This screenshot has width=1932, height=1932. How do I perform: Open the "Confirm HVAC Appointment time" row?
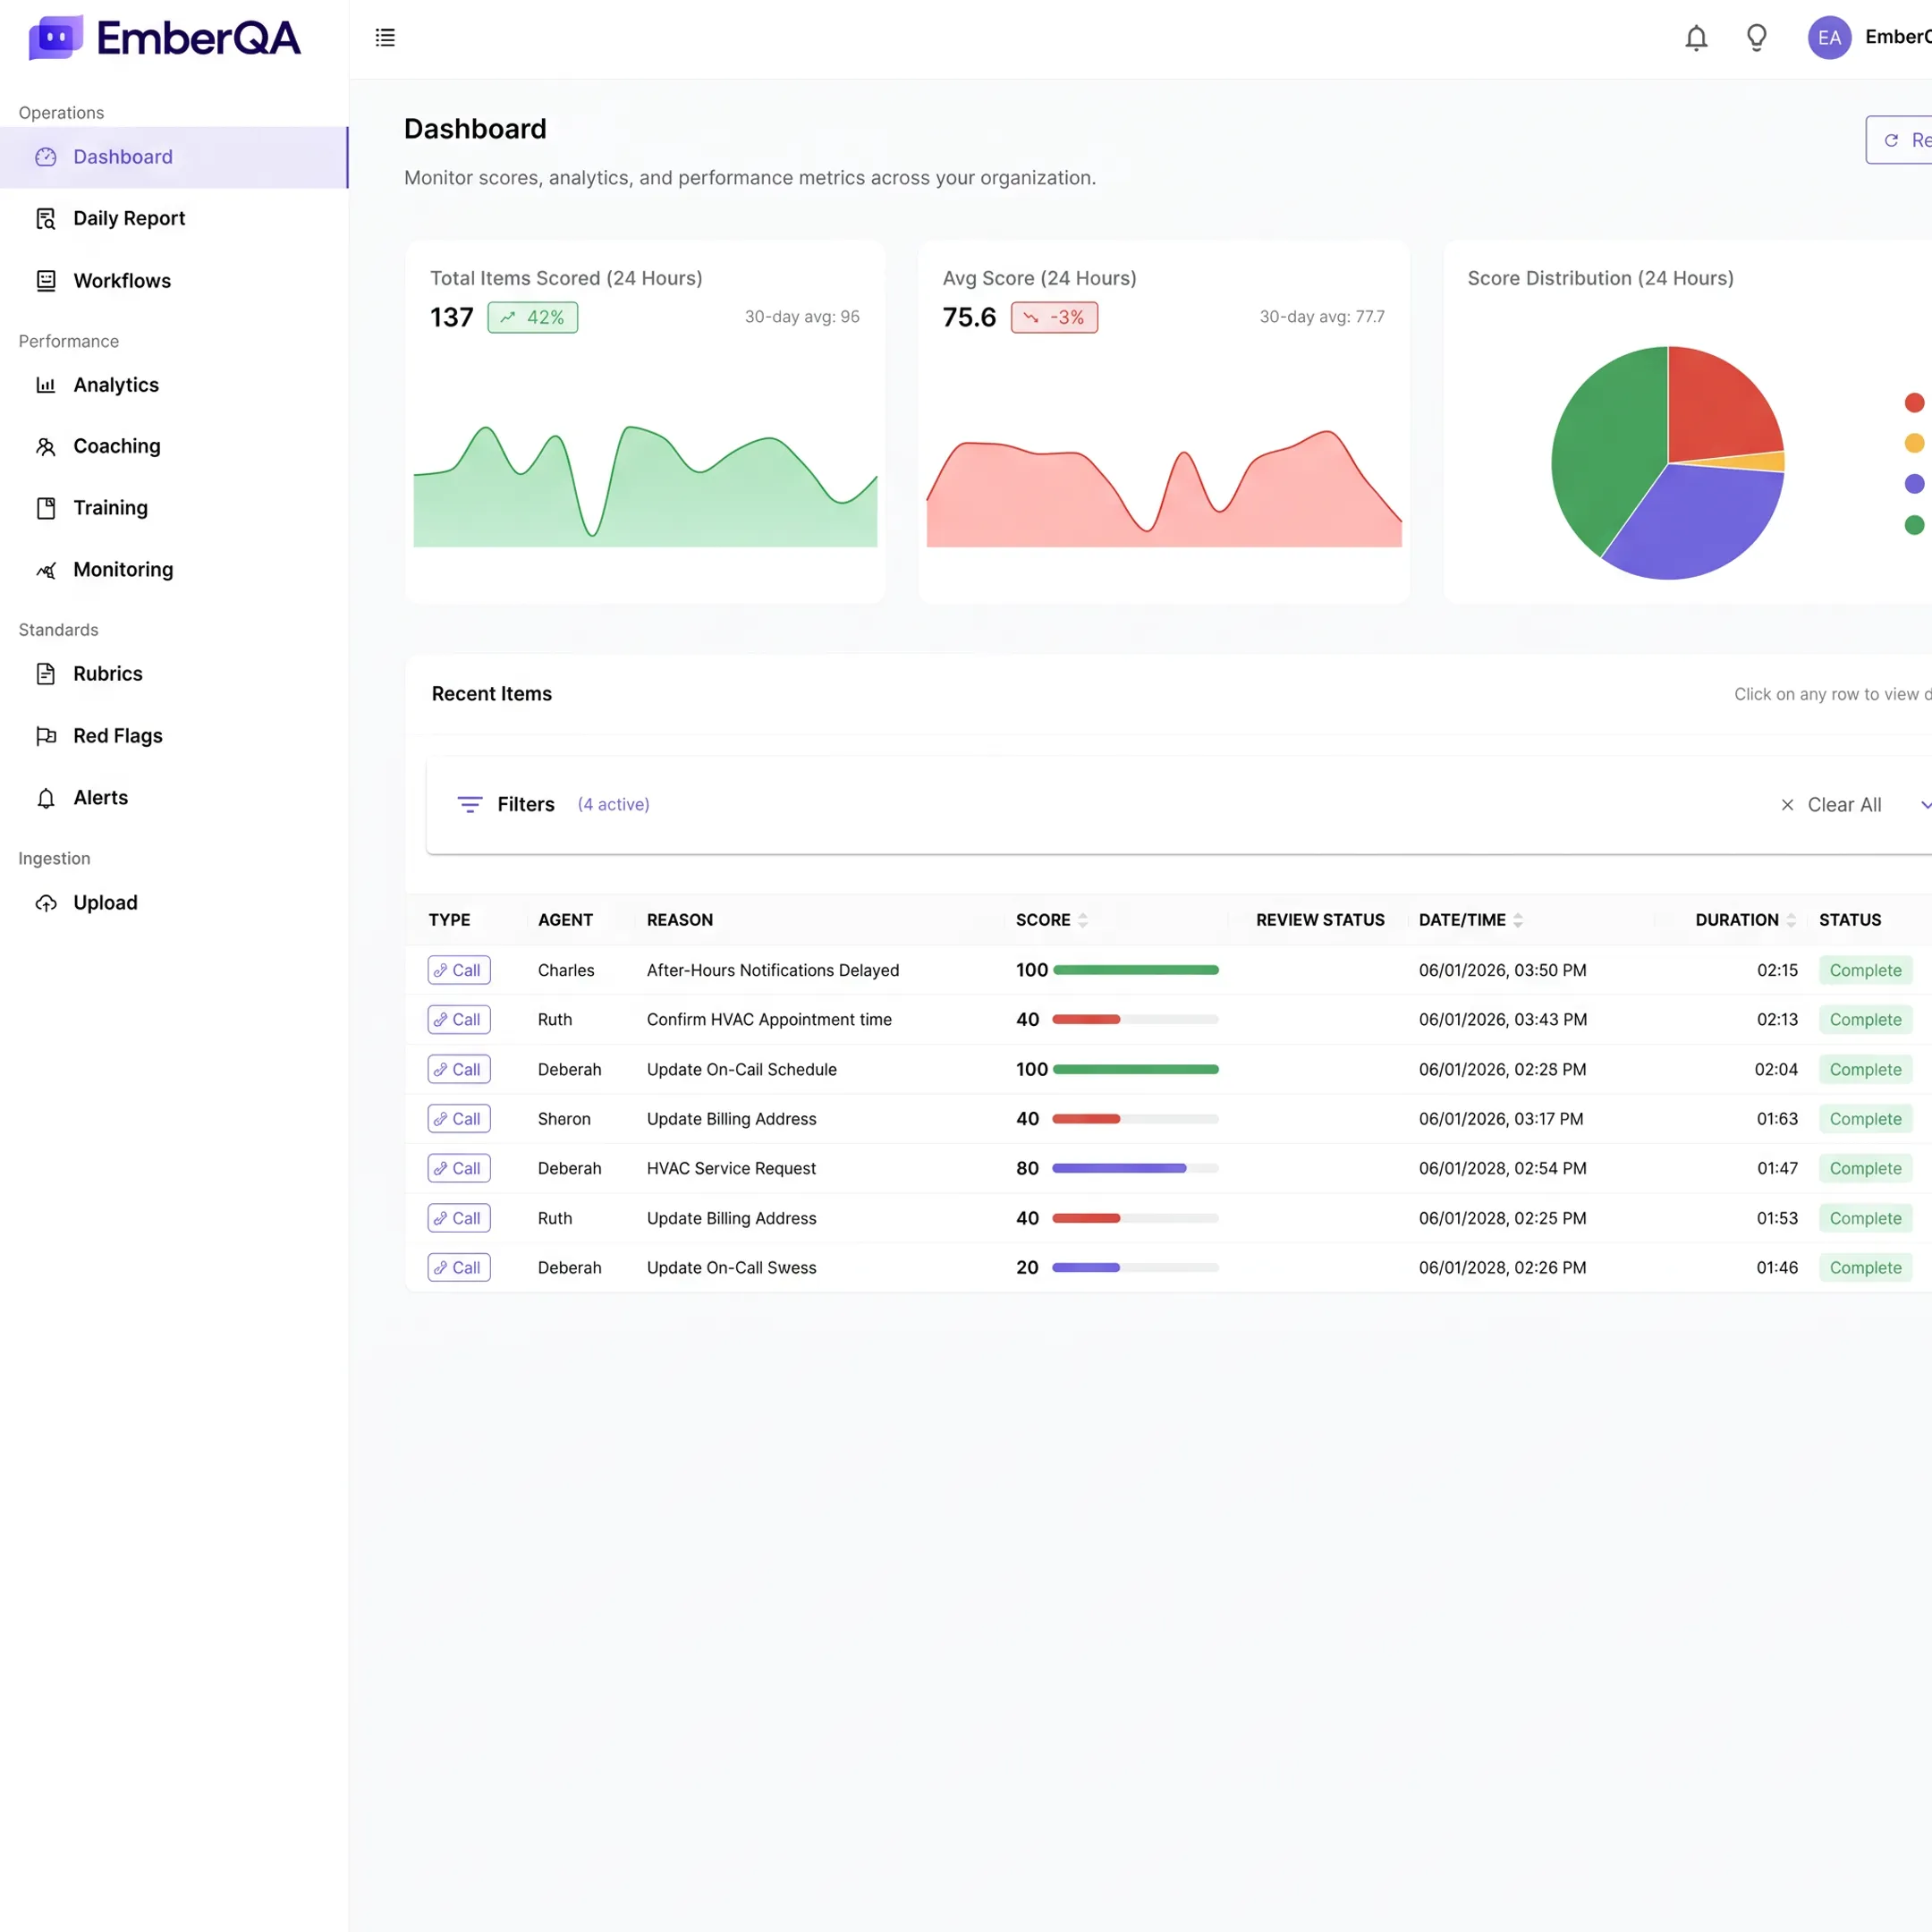click(x=1168, y=1020)
